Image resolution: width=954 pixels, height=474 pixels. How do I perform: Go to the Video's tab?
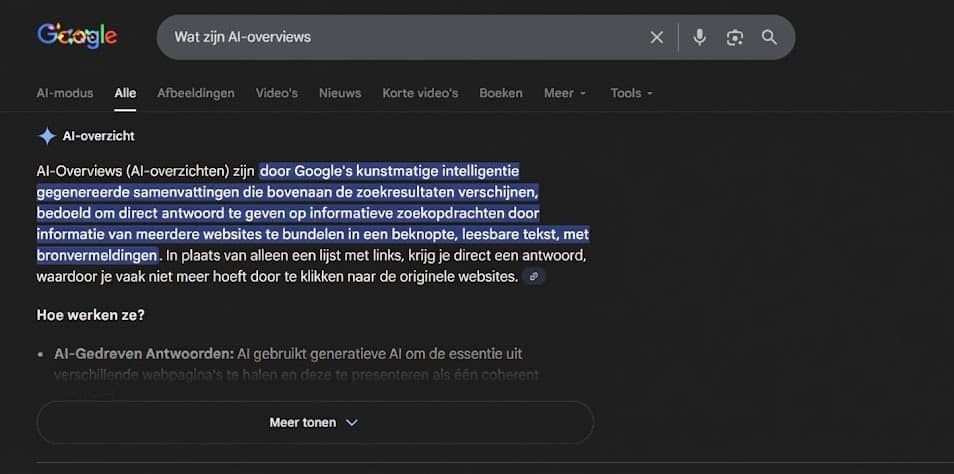[277, 93]
